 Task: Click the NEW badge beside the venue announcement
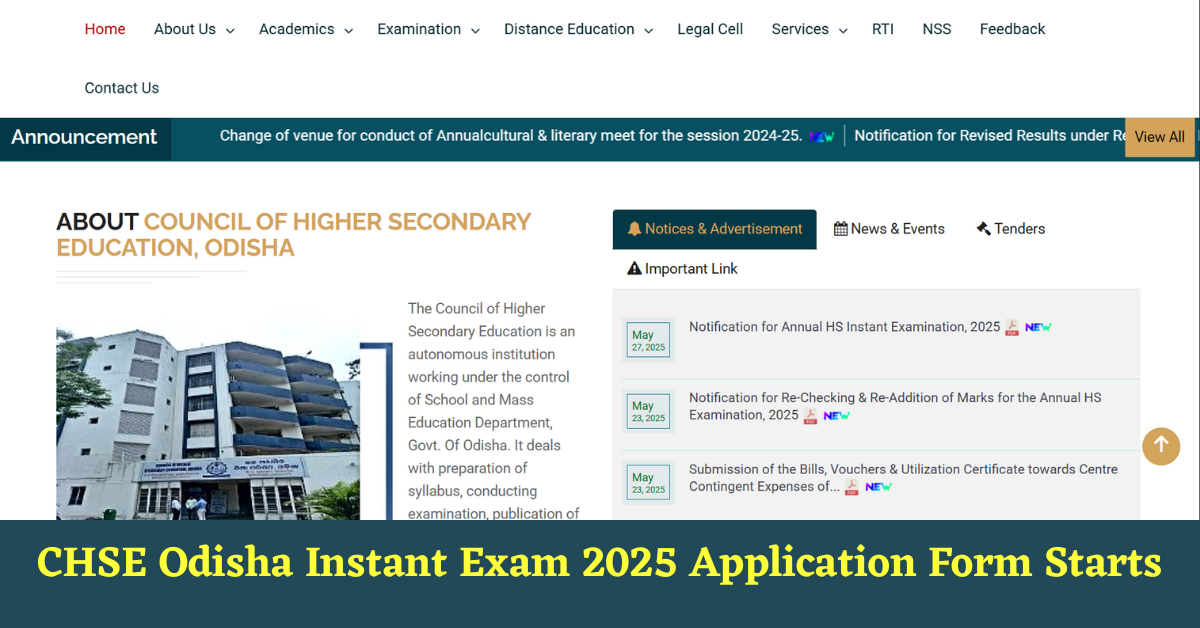click(x=822, y=137)
